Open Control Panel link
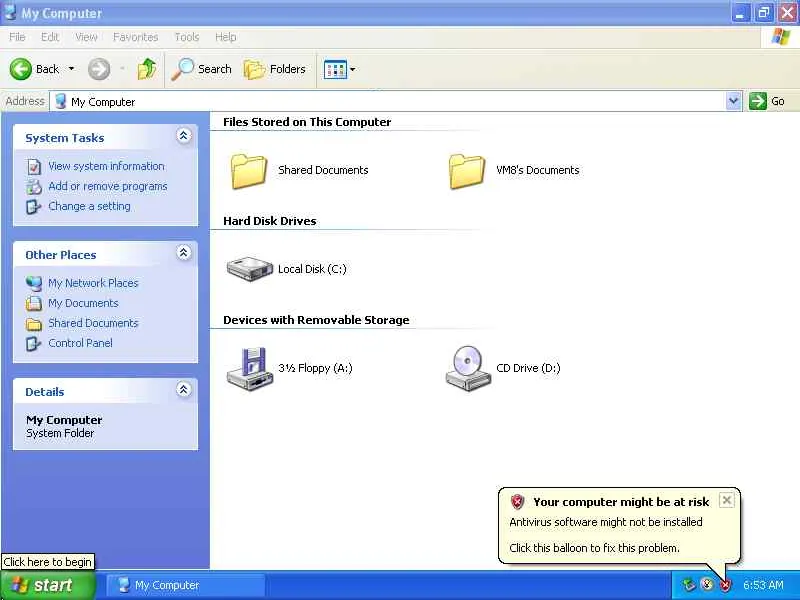The height and width of the screenshot is (600, 800). (x=80, y=343)
